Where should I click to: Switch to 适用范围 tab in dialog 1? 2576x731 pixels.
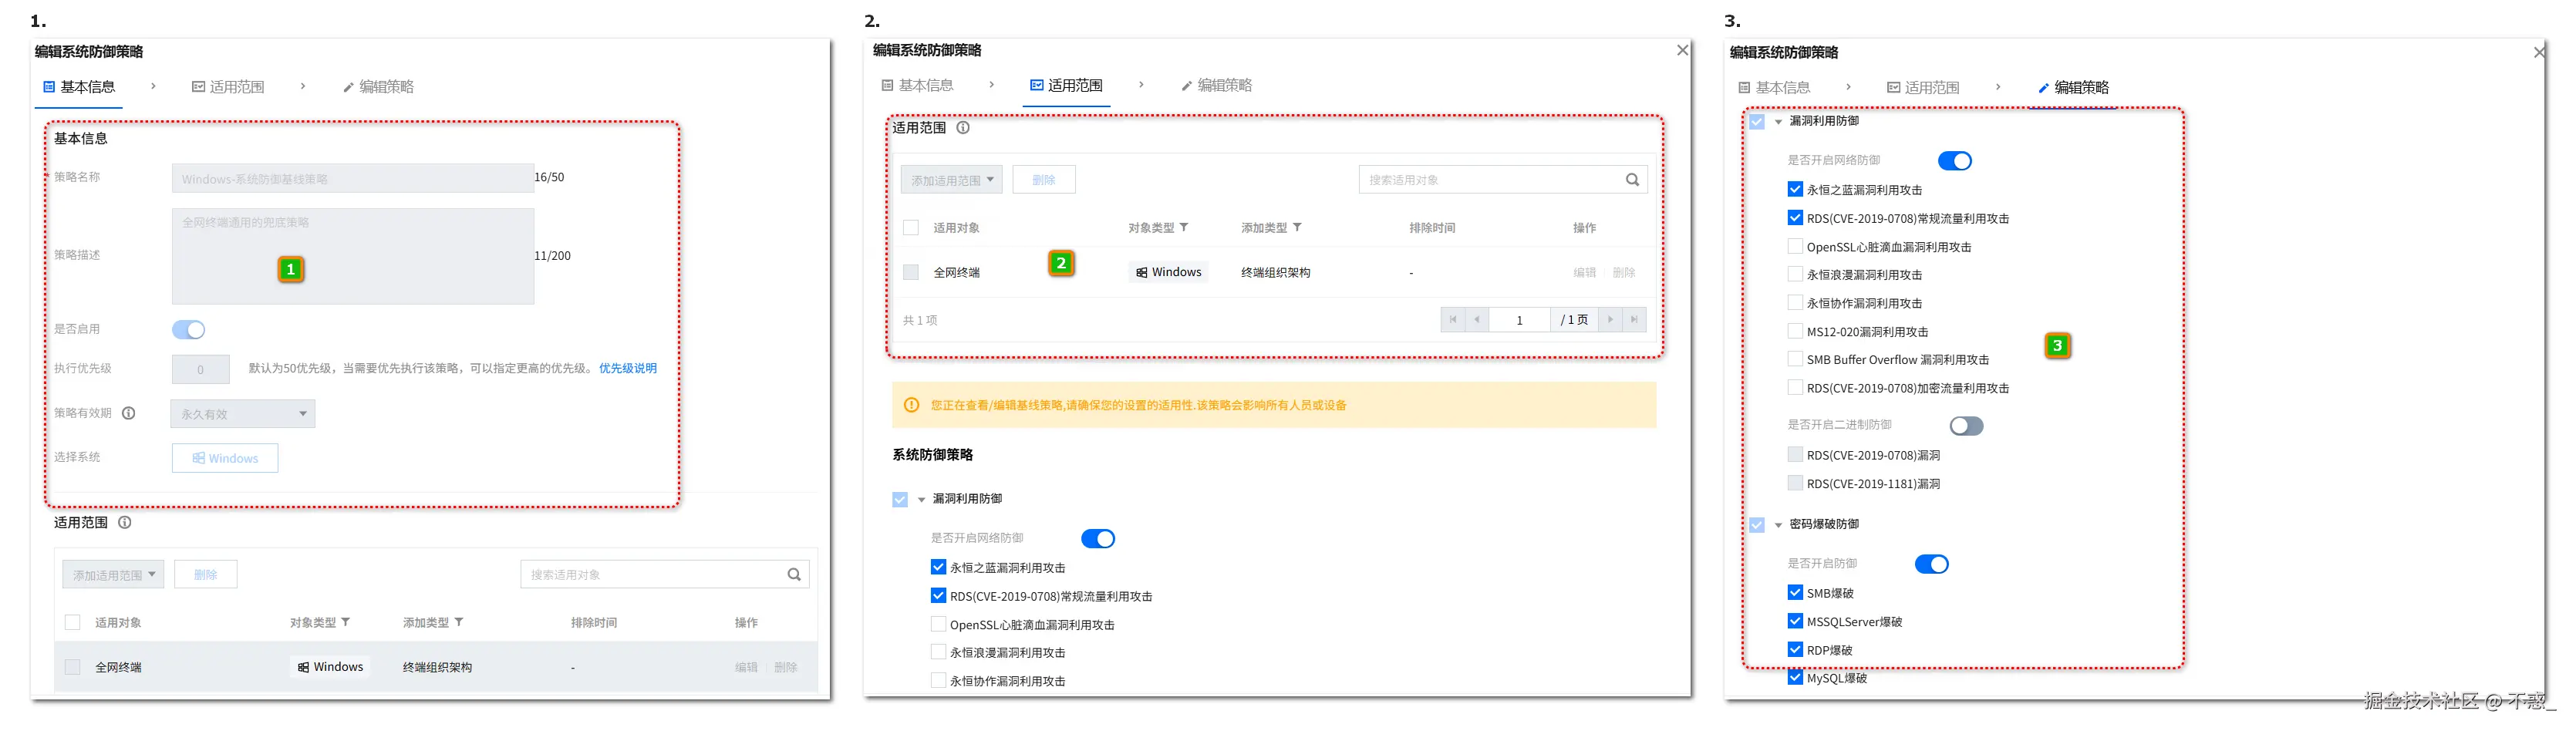tap(228, 87)
